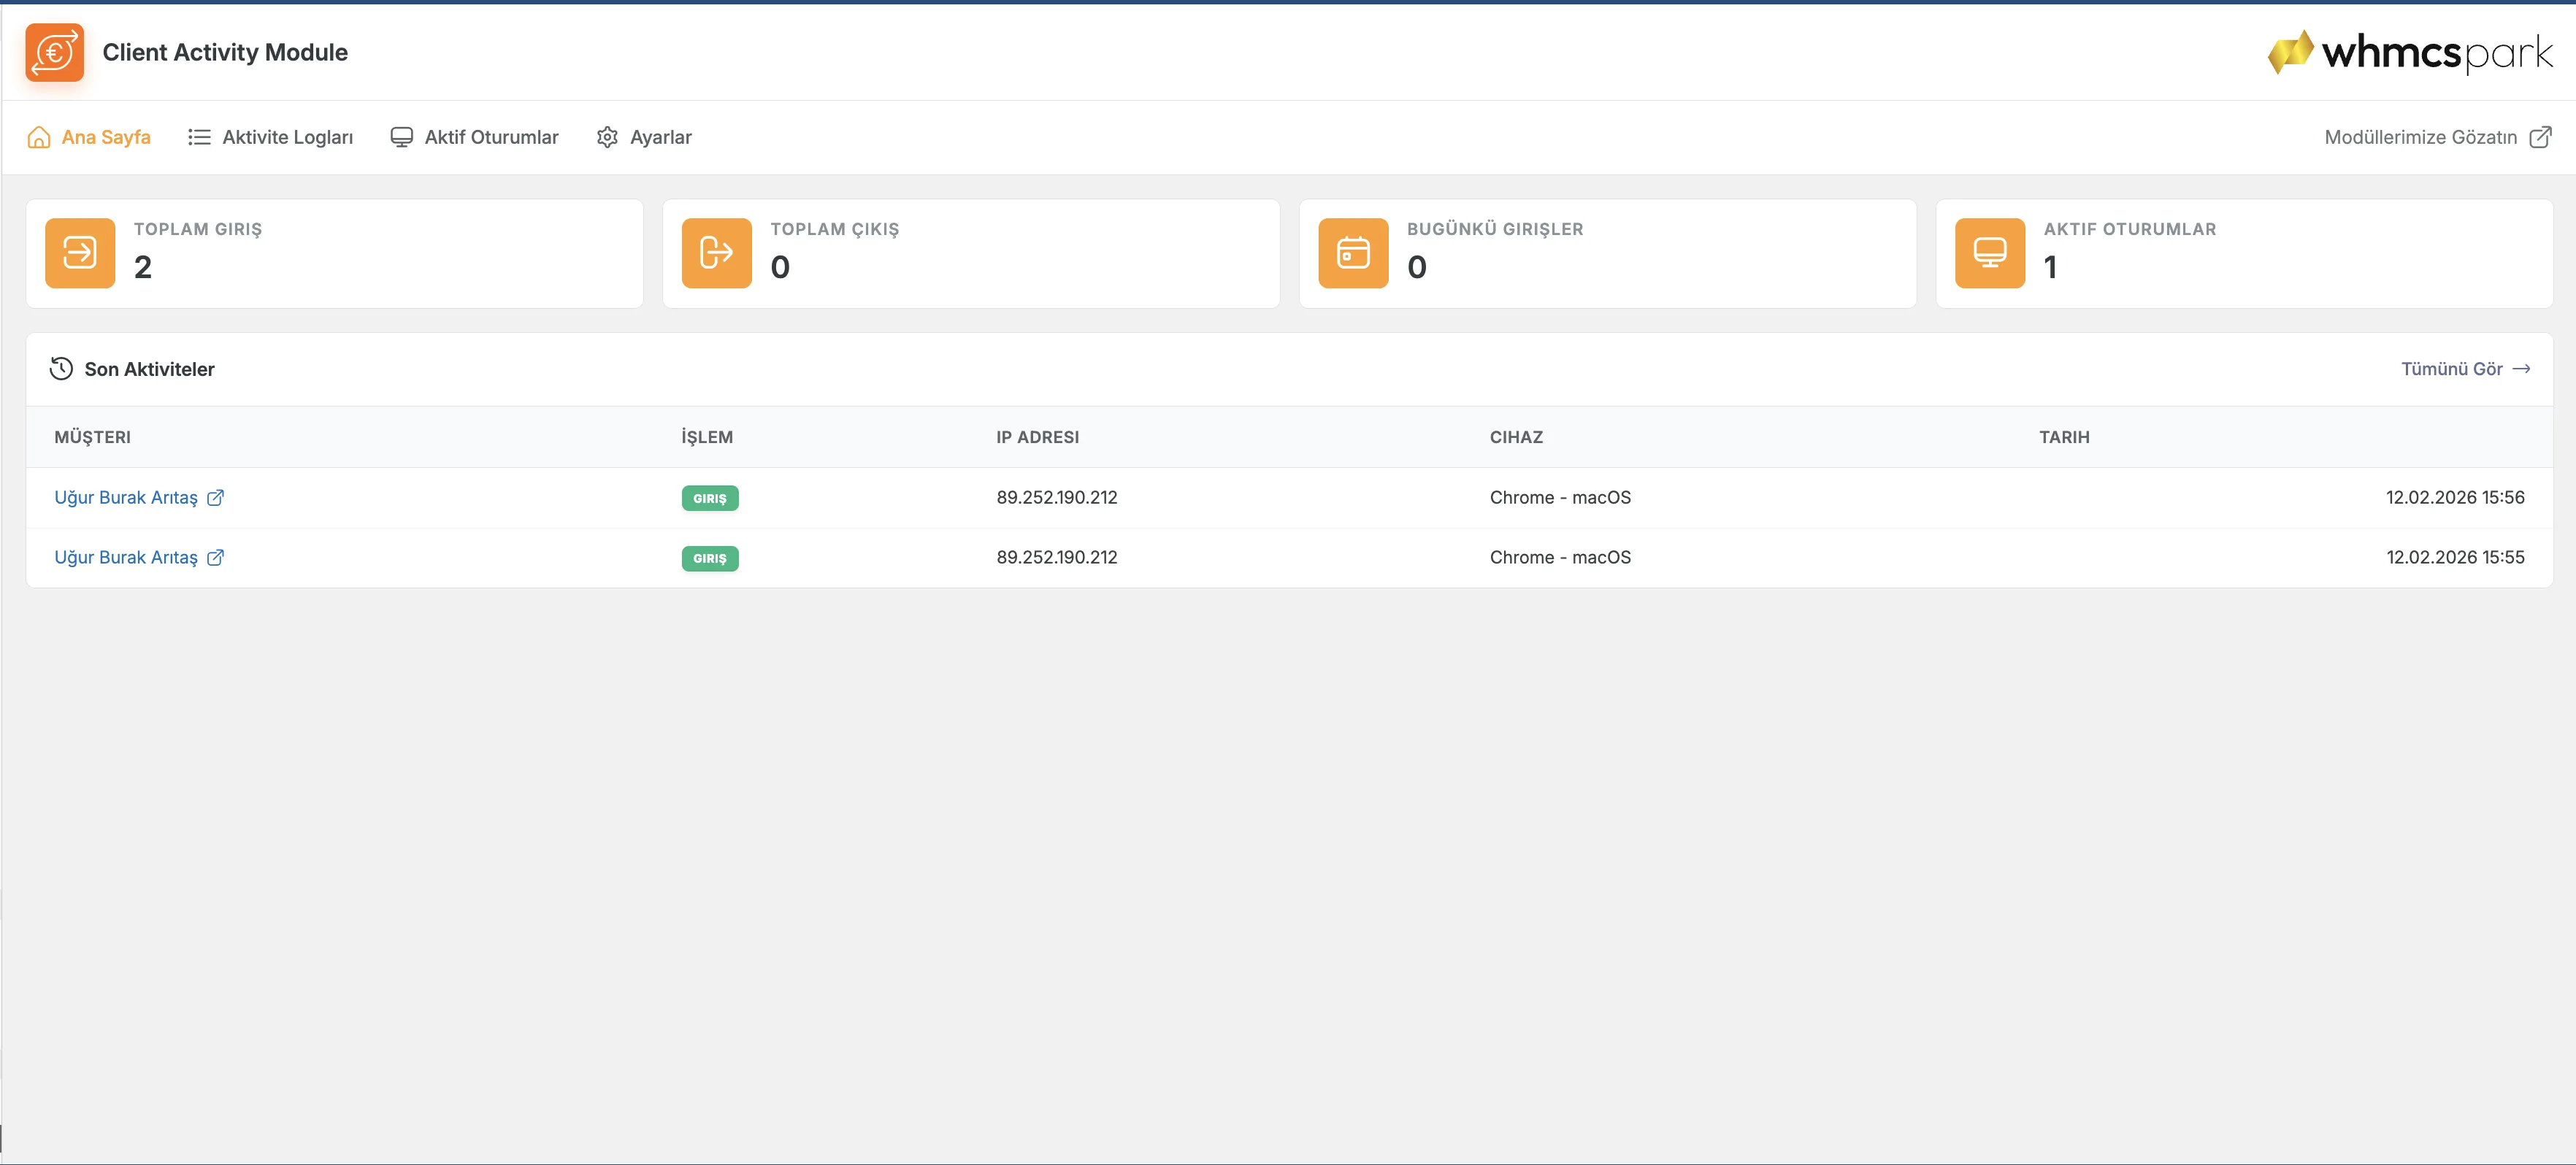Image resolution: width=2576 pixels, height=1165 pixels.
Task: Click the Bugünkü Girişler calendar icon
Action: pyautogui.click(x=1353, y=253)
